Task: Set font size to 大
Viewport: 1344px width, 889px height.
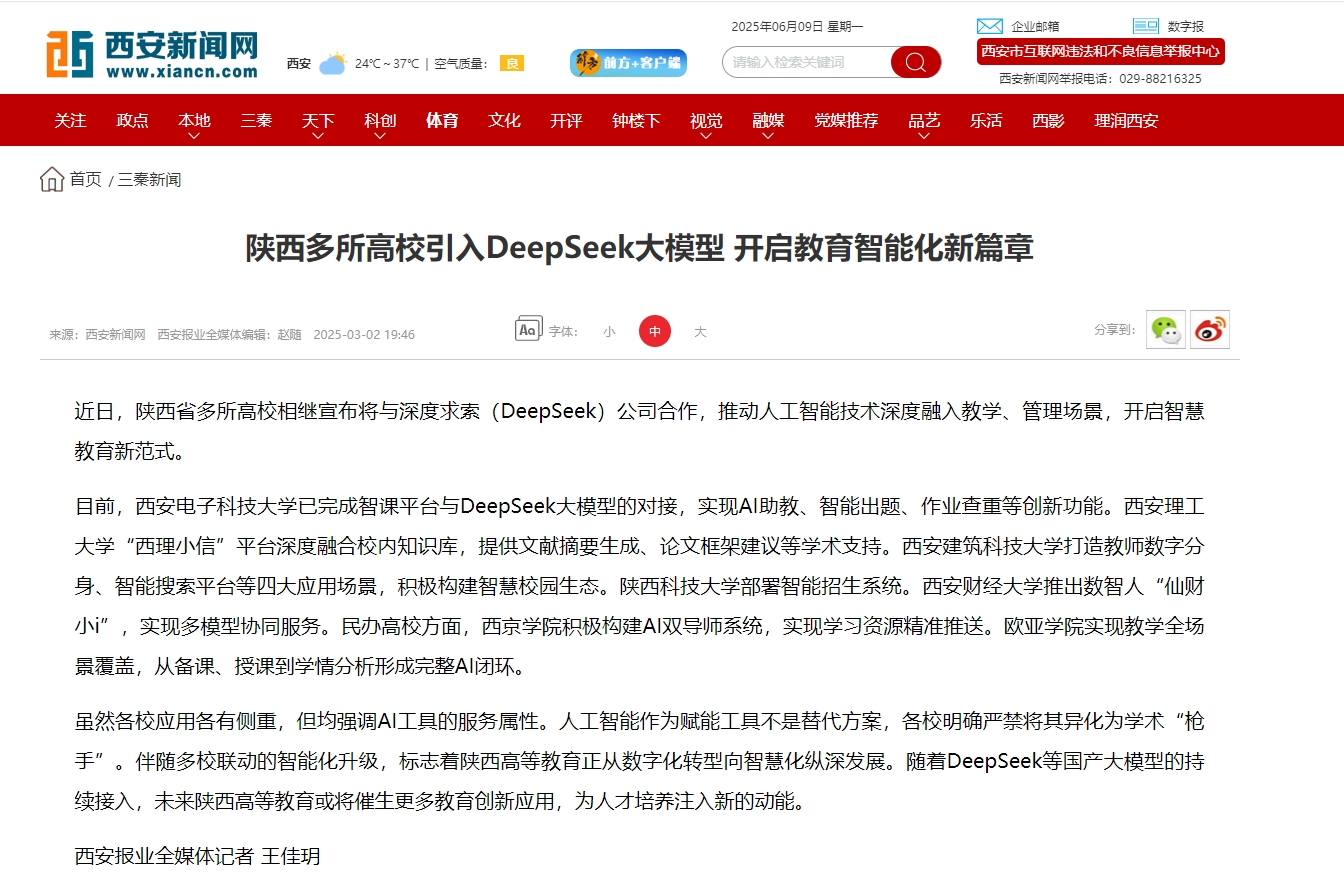Action: coord(700,332)
